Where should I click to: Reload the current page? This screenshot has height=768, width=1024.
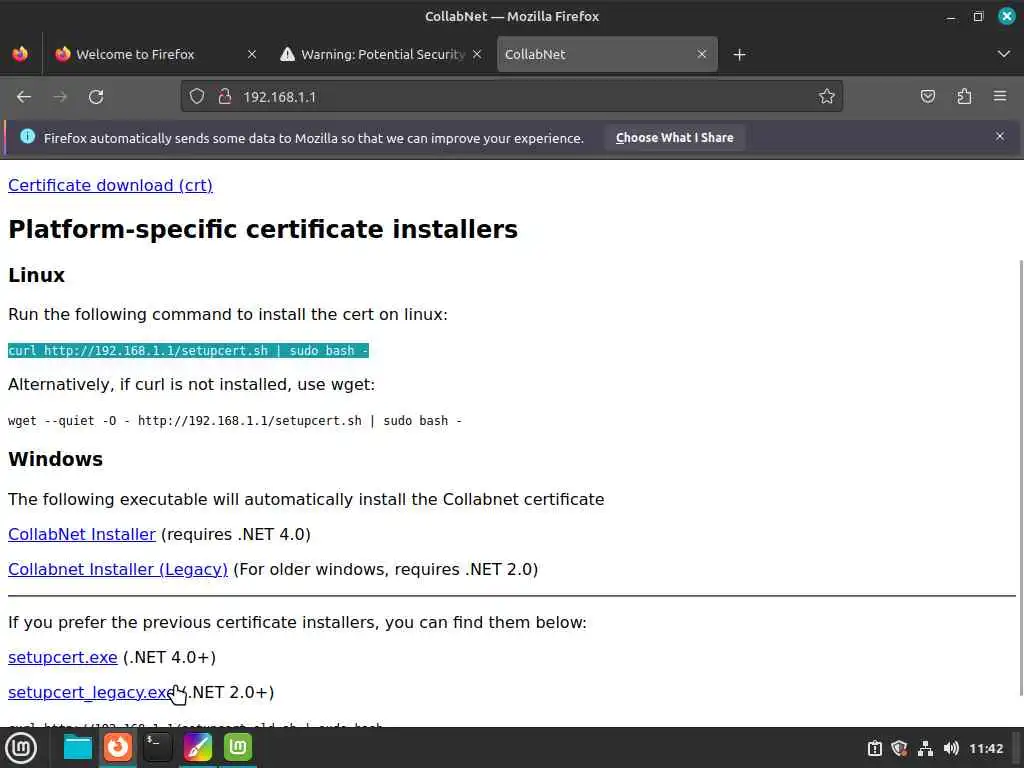click(x=96, y=97)
